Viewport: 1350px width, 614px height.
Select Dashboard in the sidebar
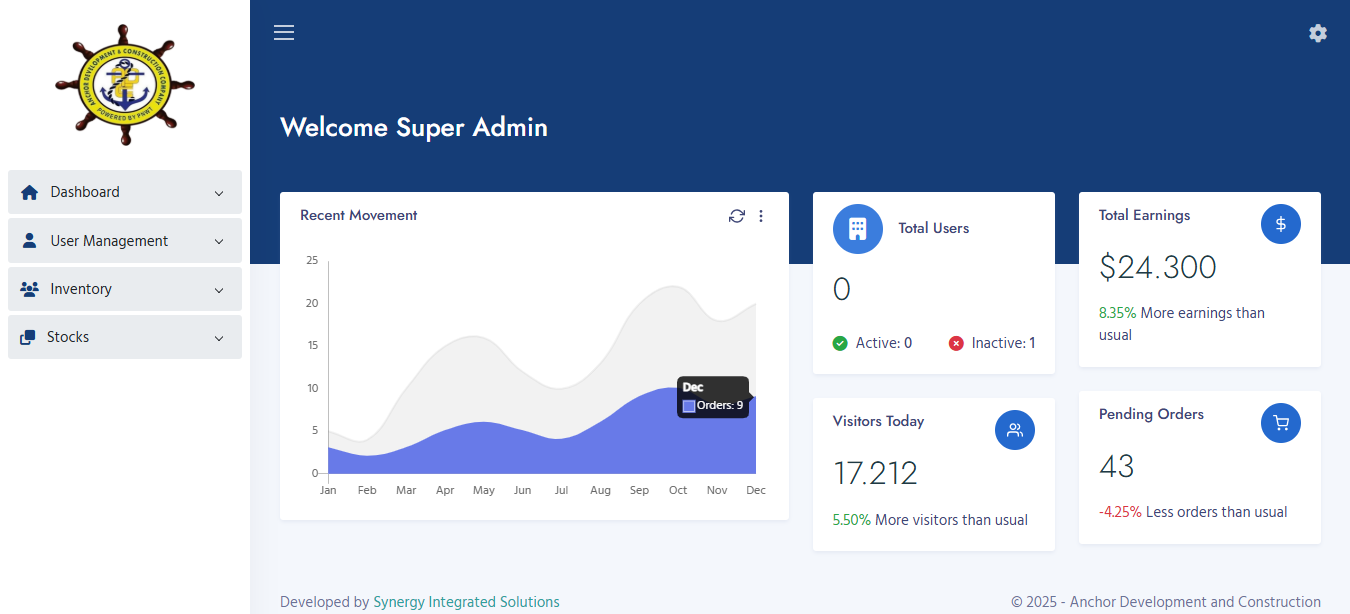pyautogui.click(x=85, y=192)
